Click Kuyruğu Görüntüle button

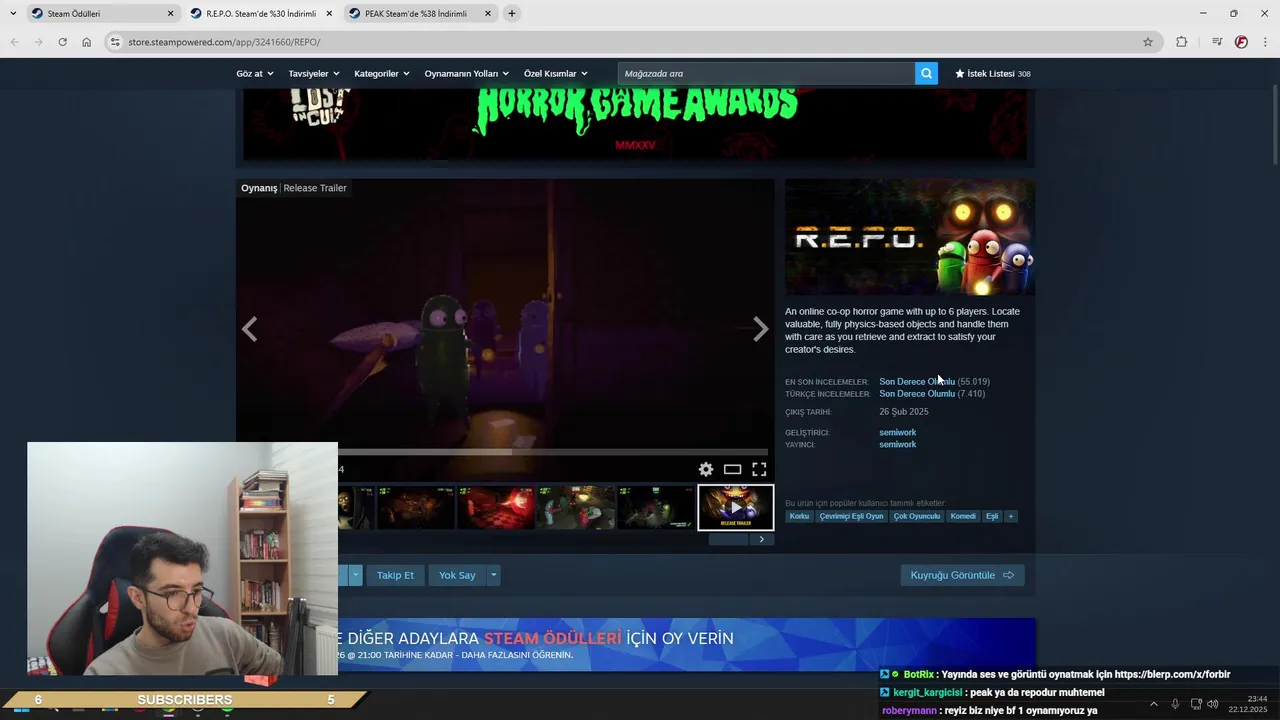pyautogui.click(x=962, y=575)
